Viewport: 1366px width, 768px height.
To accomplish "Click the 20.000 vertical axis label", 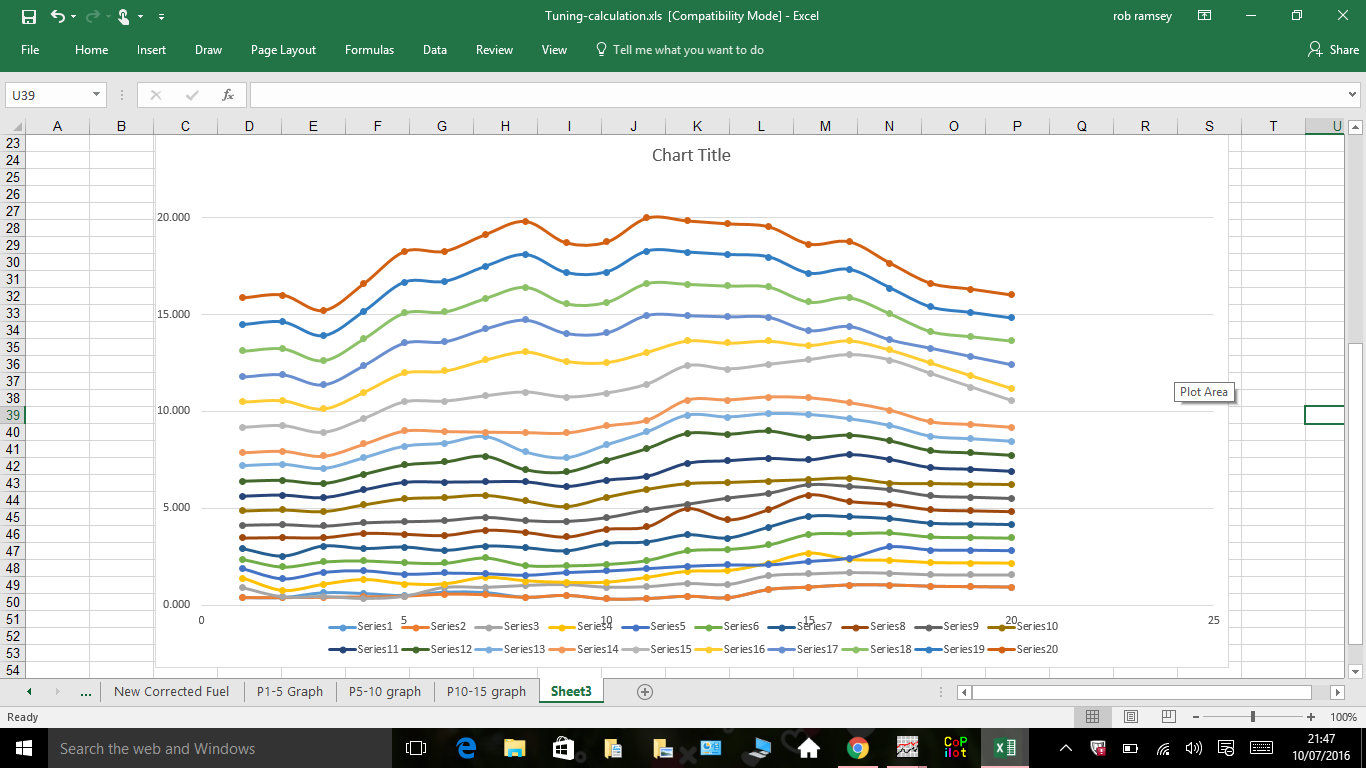I will (x=174, y=217).
